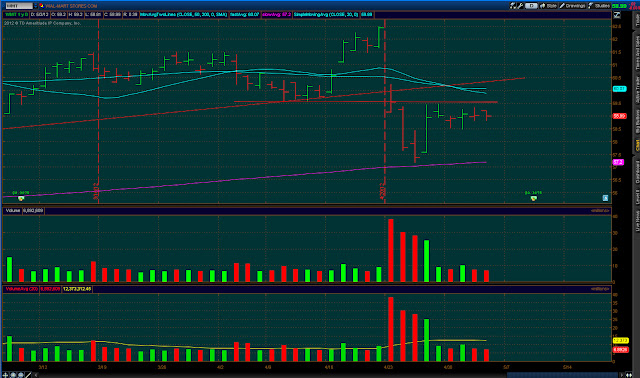
Task: Open the Trade side tab
Action: click(x=637, y=20)
